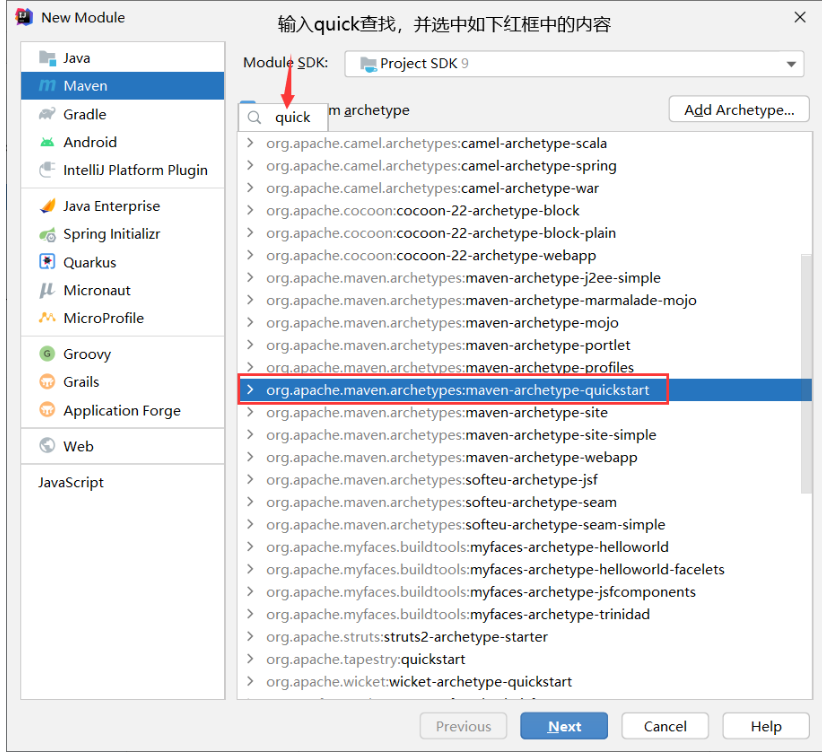Click the Help button
Image resolution: width=822 pixels, height=752 pixels.
pyautogui.click(x=765, y=726)
